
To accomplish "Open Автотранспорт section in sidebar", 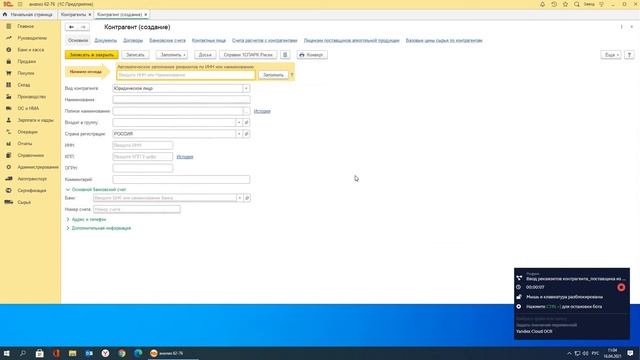I will (x=32, y=179).
